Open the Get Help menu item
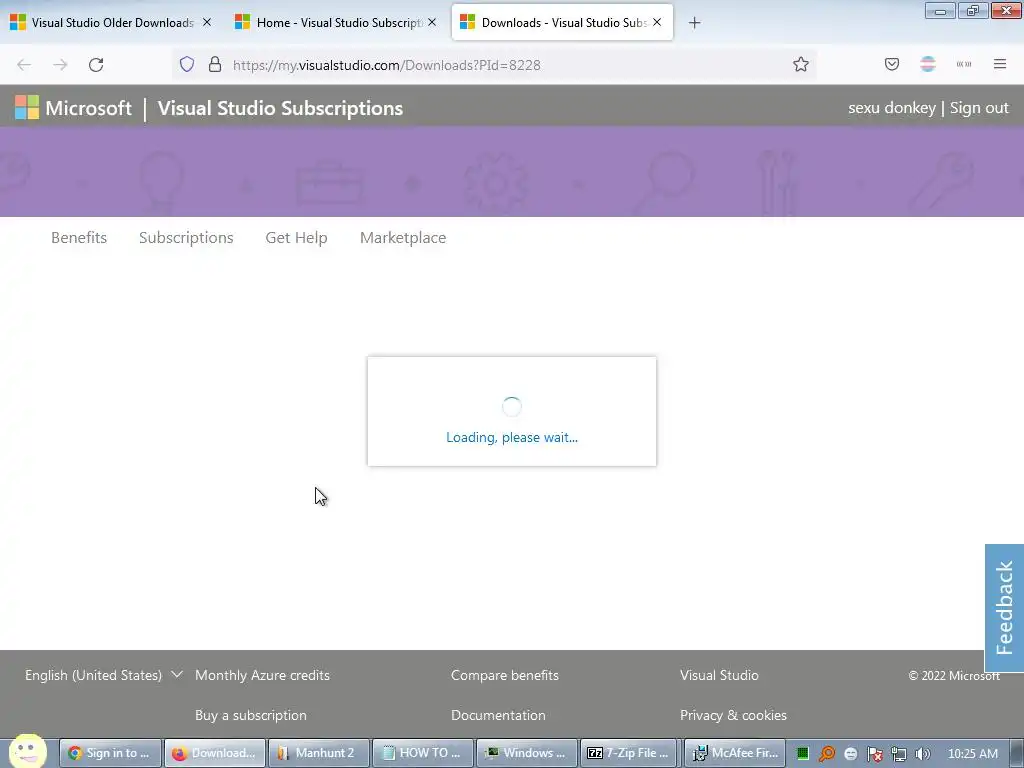This screenshot has width=1024, height=768. pyautogui.click(x=296, y=238)
